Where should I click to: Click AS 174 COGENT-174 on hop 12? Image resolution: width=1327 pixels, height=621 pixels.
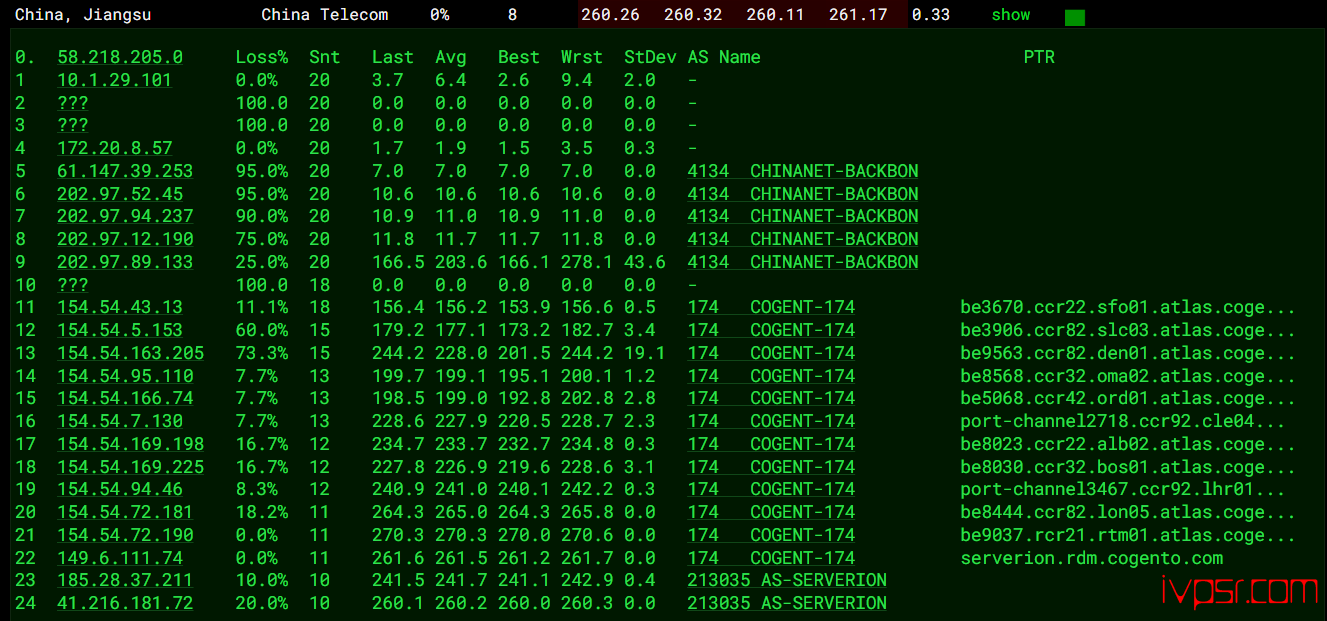point(770,330)
